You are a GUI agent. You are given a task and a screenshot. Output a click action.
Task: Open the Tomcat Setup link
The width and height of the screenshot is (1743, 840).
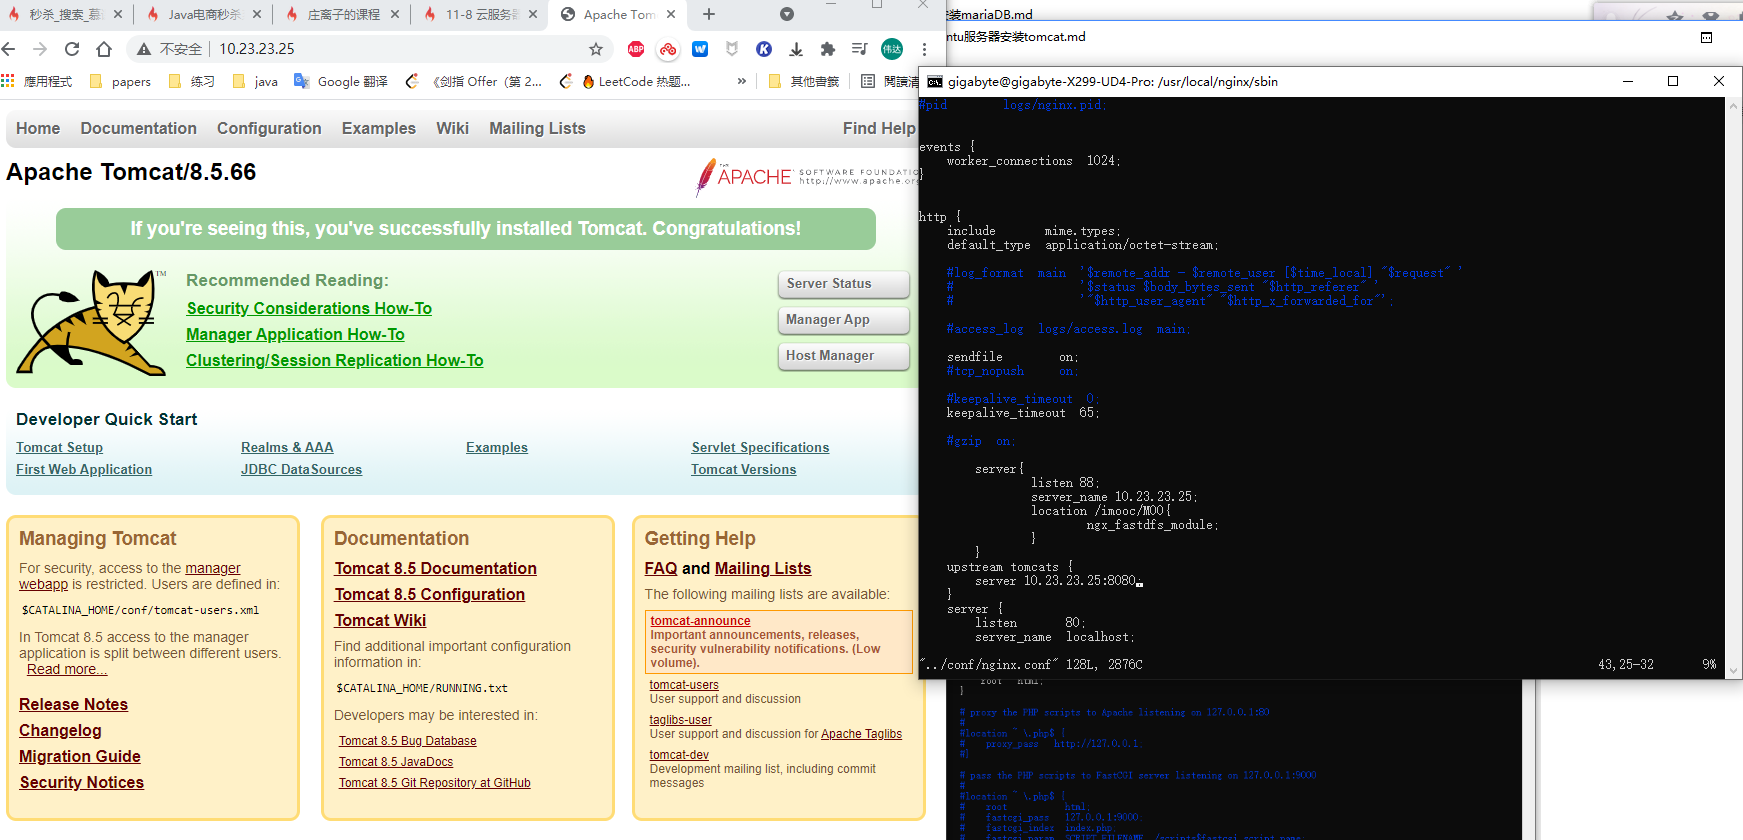pyautogui.click(x=59, y=448)
